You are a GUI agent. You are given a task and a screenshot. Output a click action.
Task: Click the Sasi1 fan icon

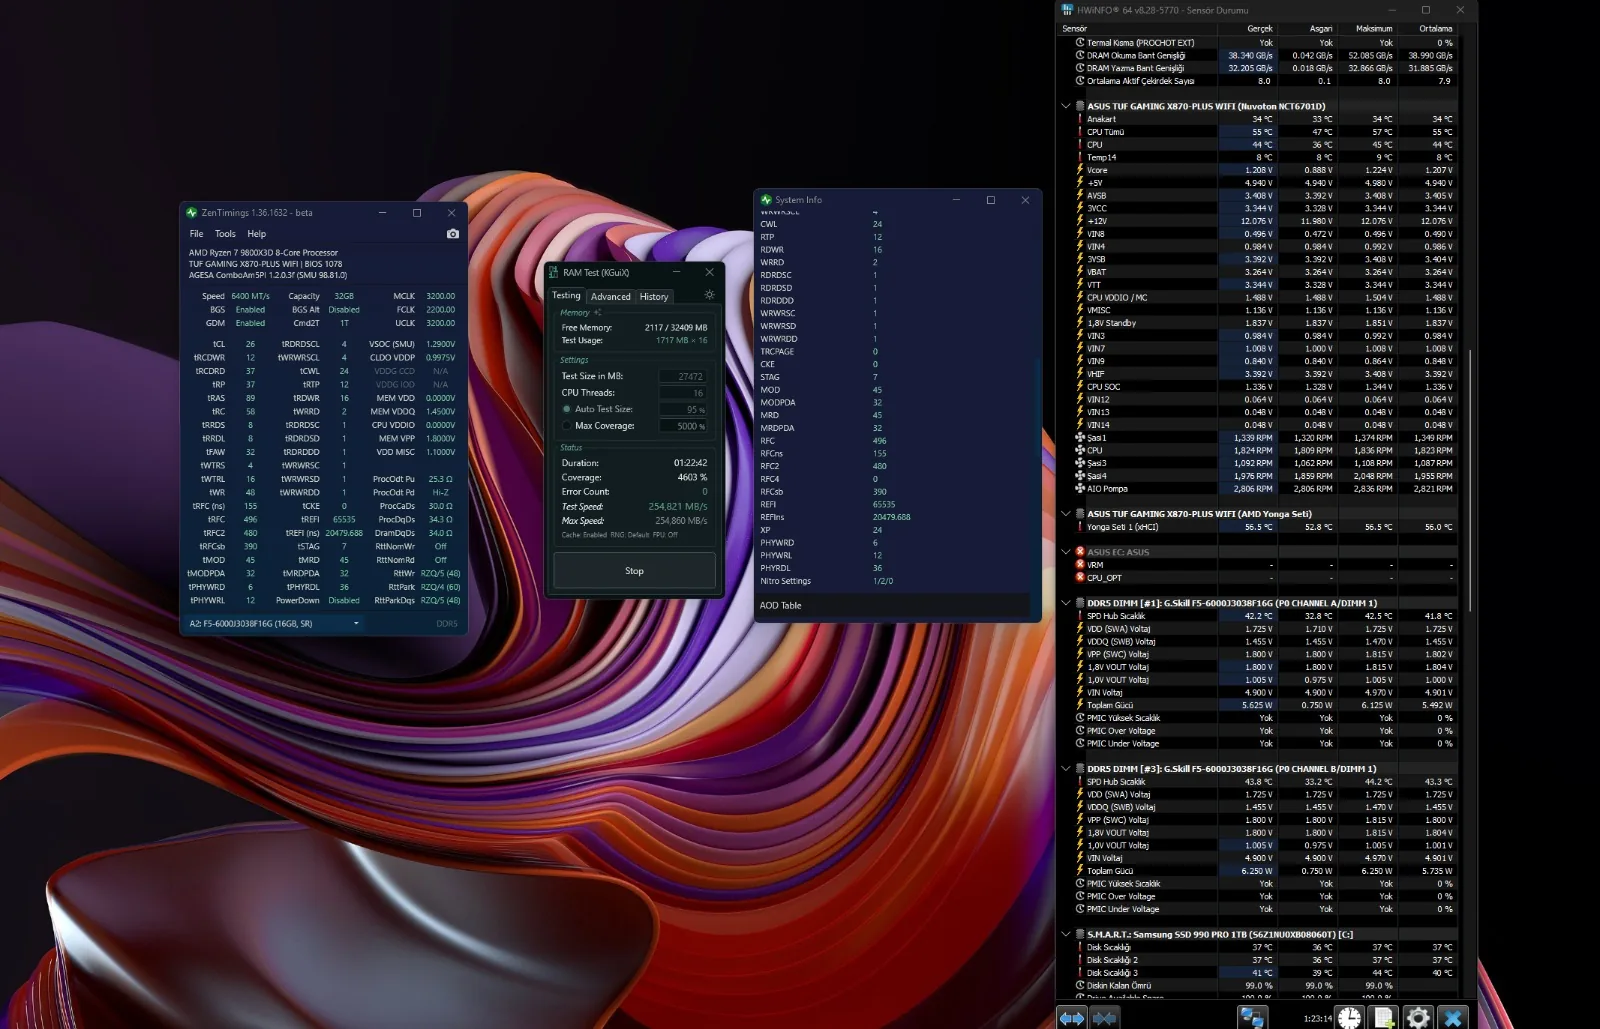[1080, 438]
